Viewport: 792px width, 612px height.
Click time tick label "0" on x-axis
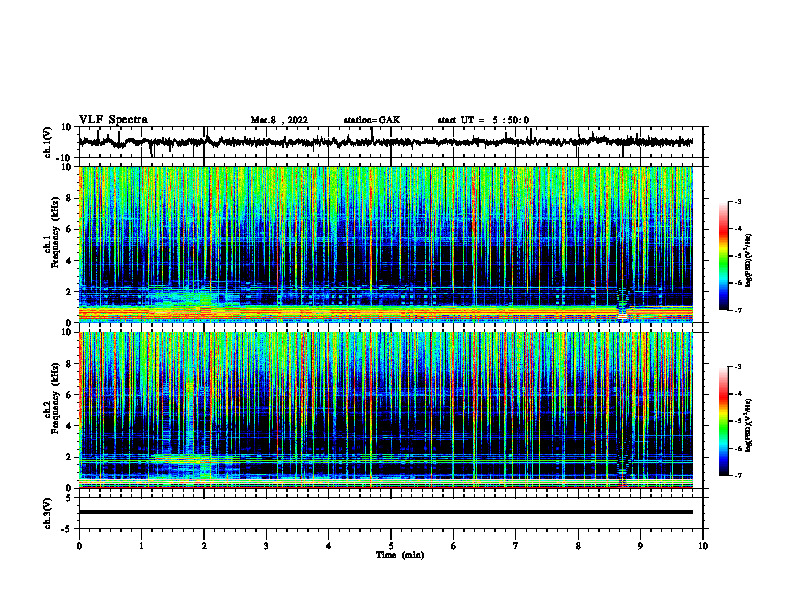coord(79,546)
